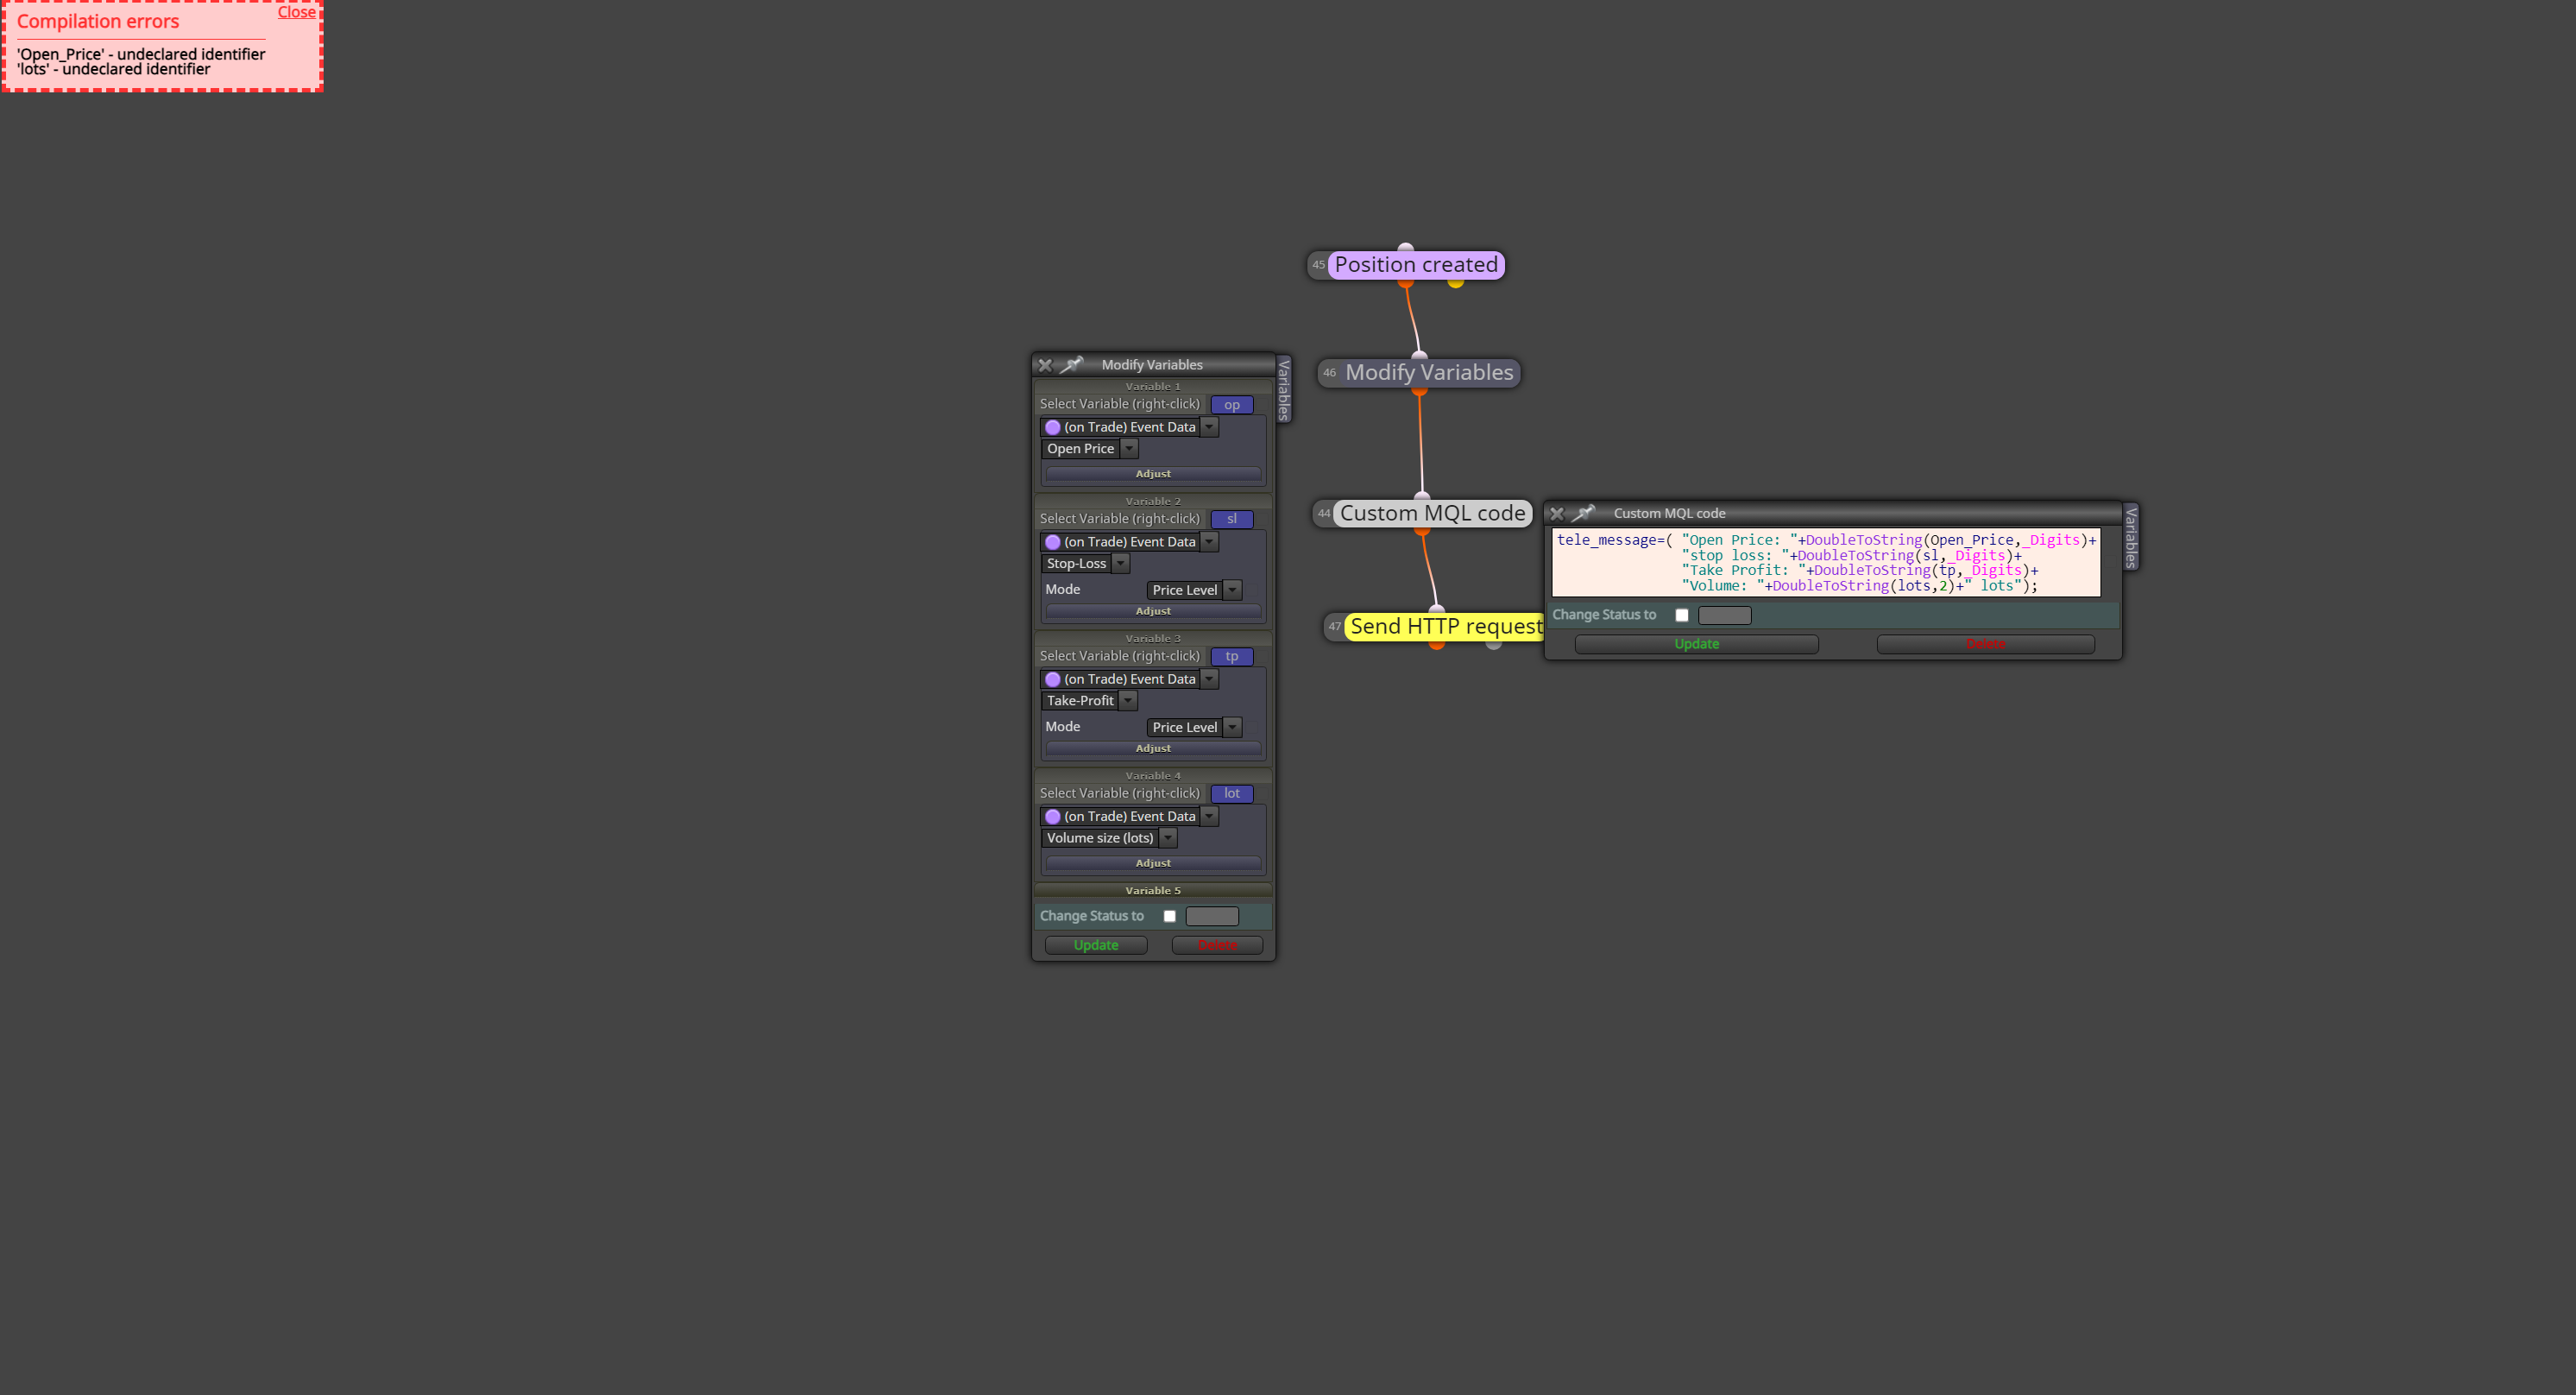Click the block number 46 badge
Viewport: 2576px width, 1395px height.
1329,373
